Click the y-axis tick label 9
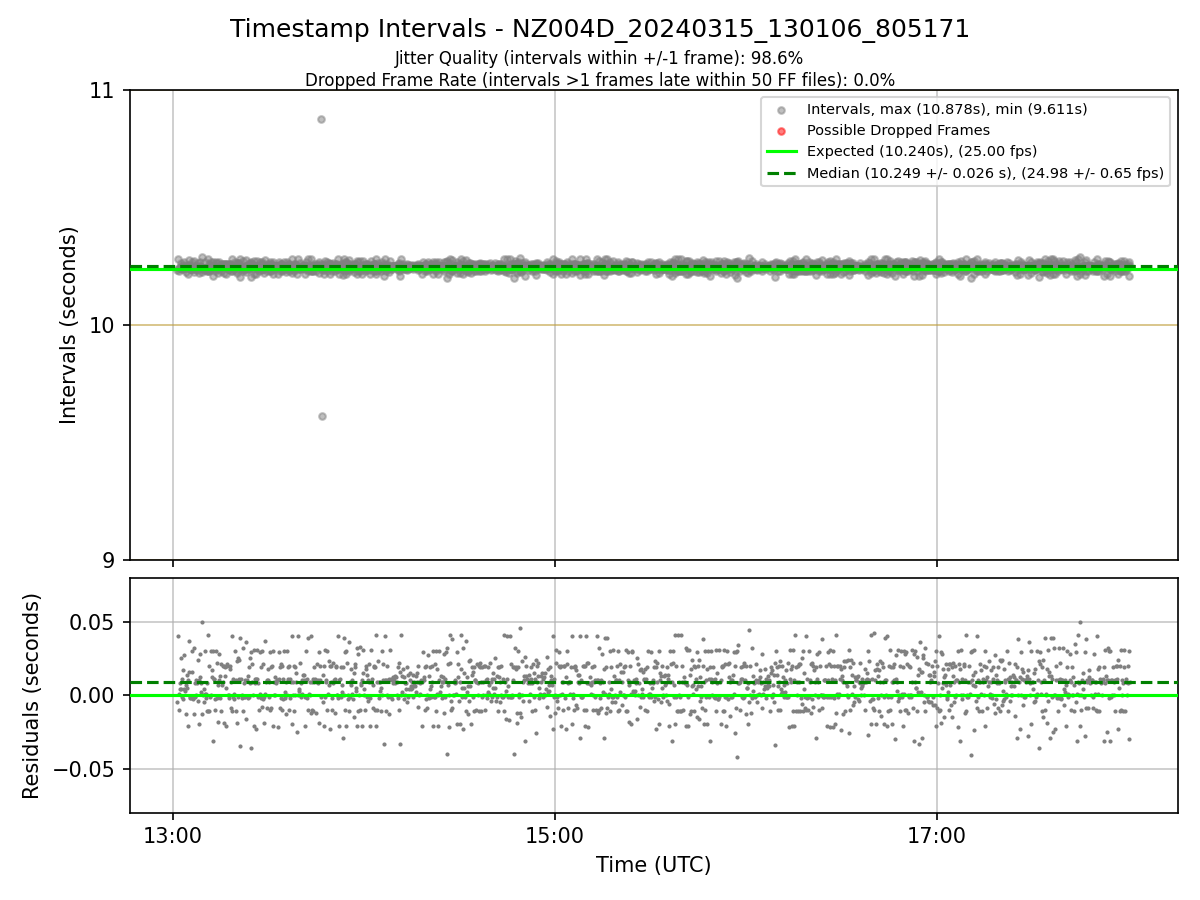This screenshot has height=900, width=1200. click(x=110, y=560)
